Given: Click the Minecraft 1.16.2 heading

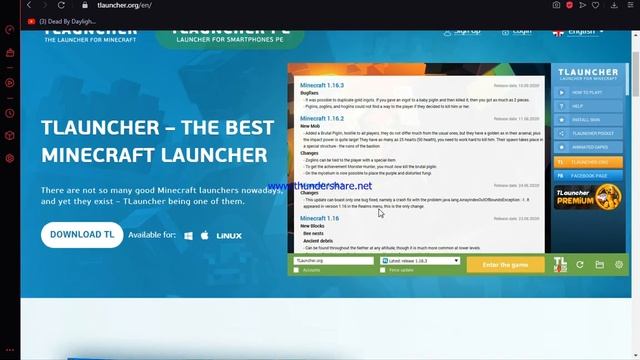Looking at the screenshot, I should click(322, 118).
